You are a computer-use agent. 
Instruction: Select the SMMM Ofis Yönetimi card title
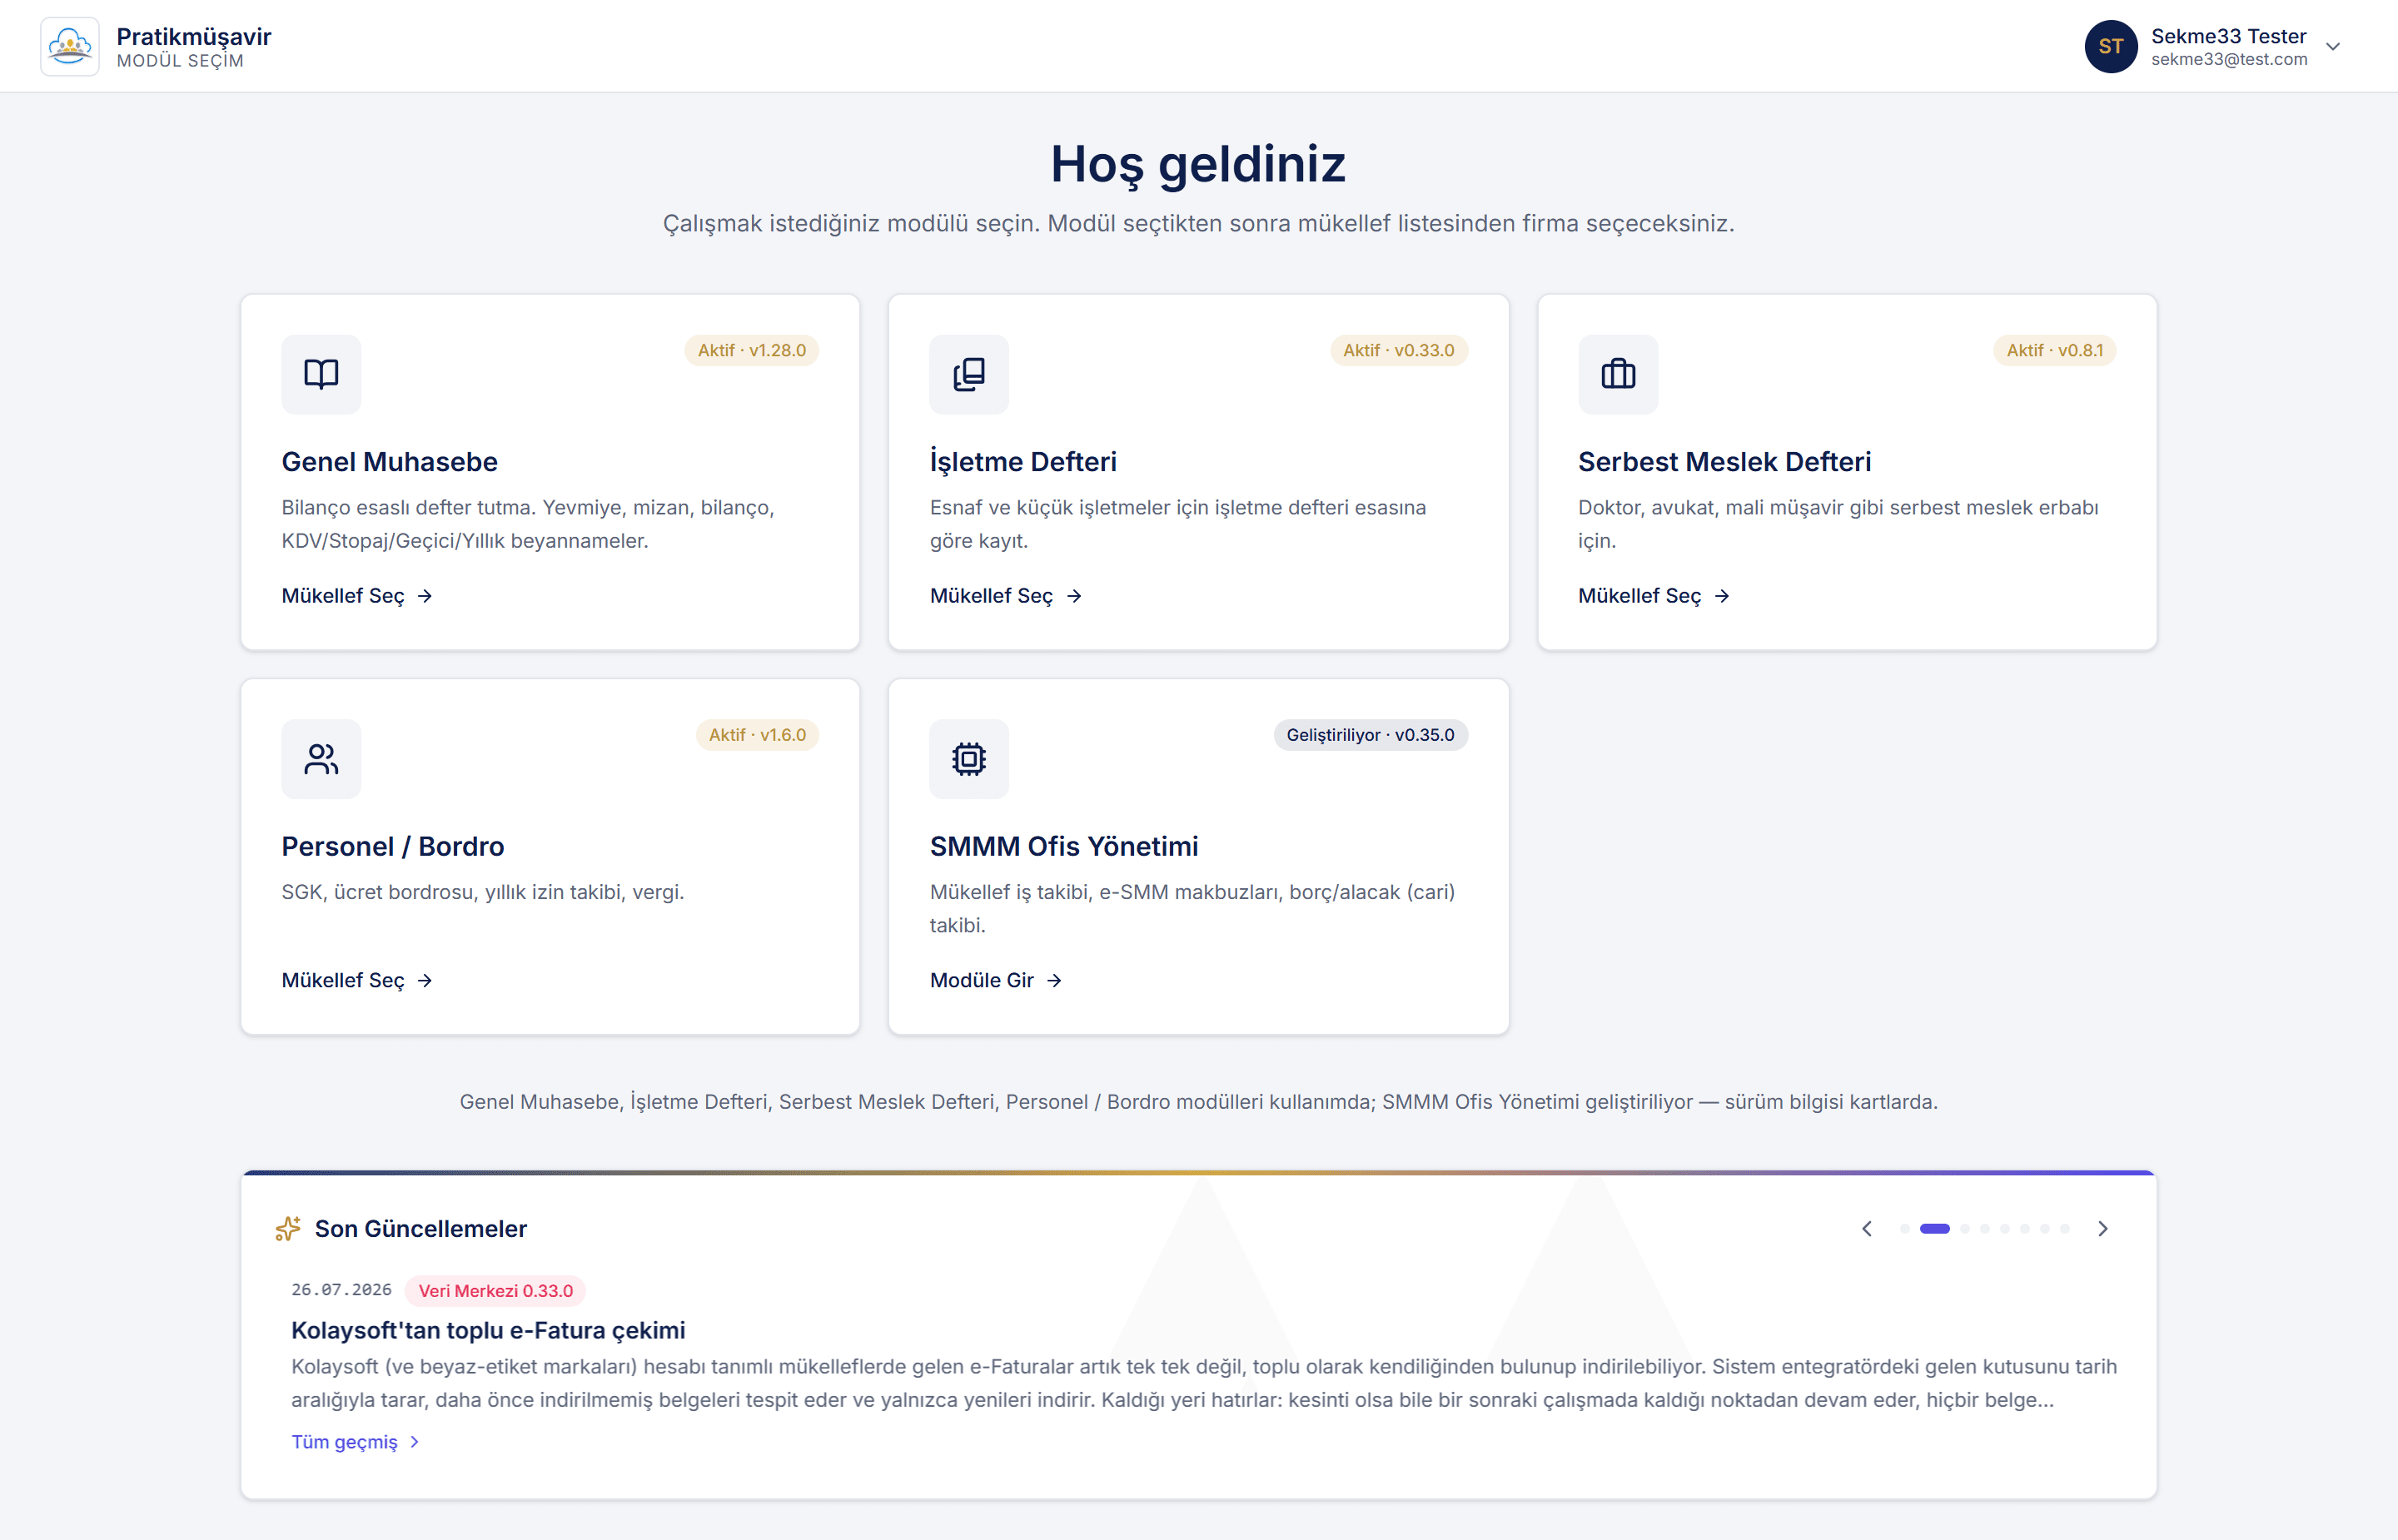(x=1063, y=846)
